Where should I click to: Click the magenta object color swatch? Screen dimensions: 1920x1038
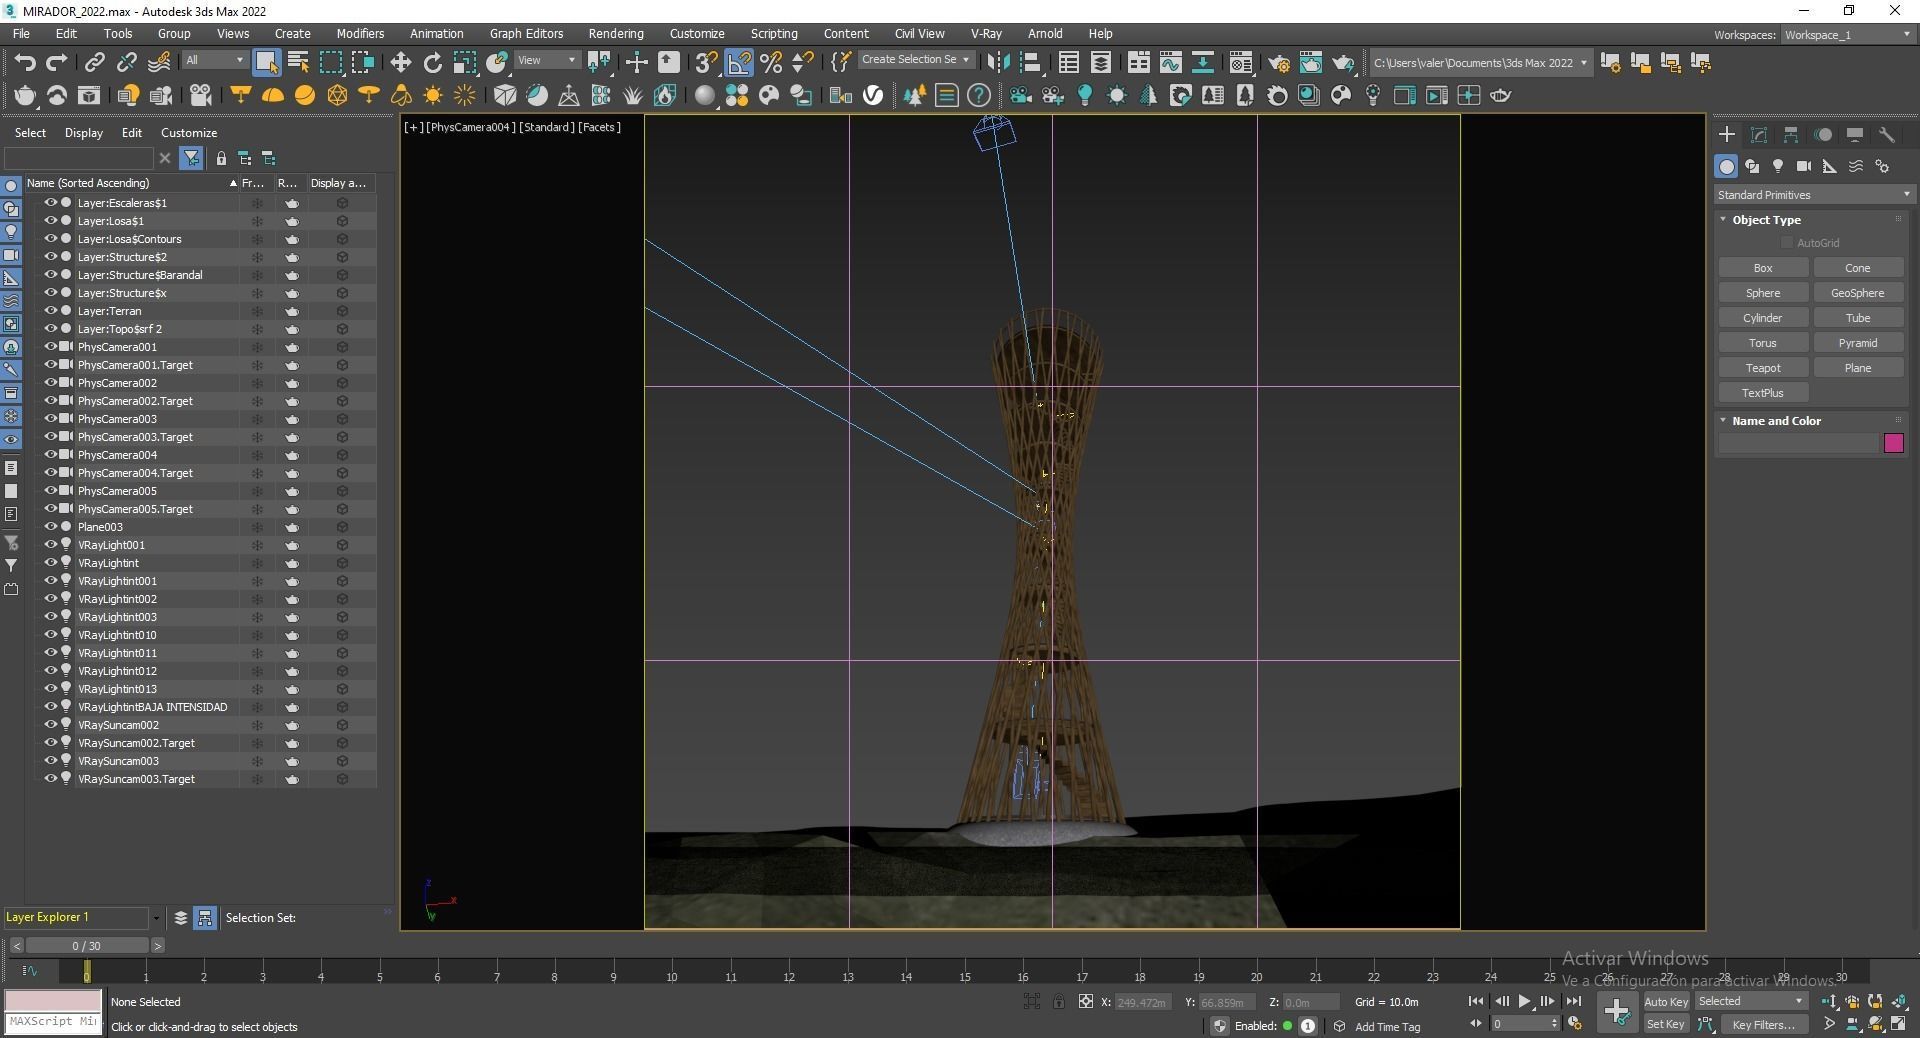1893,443
